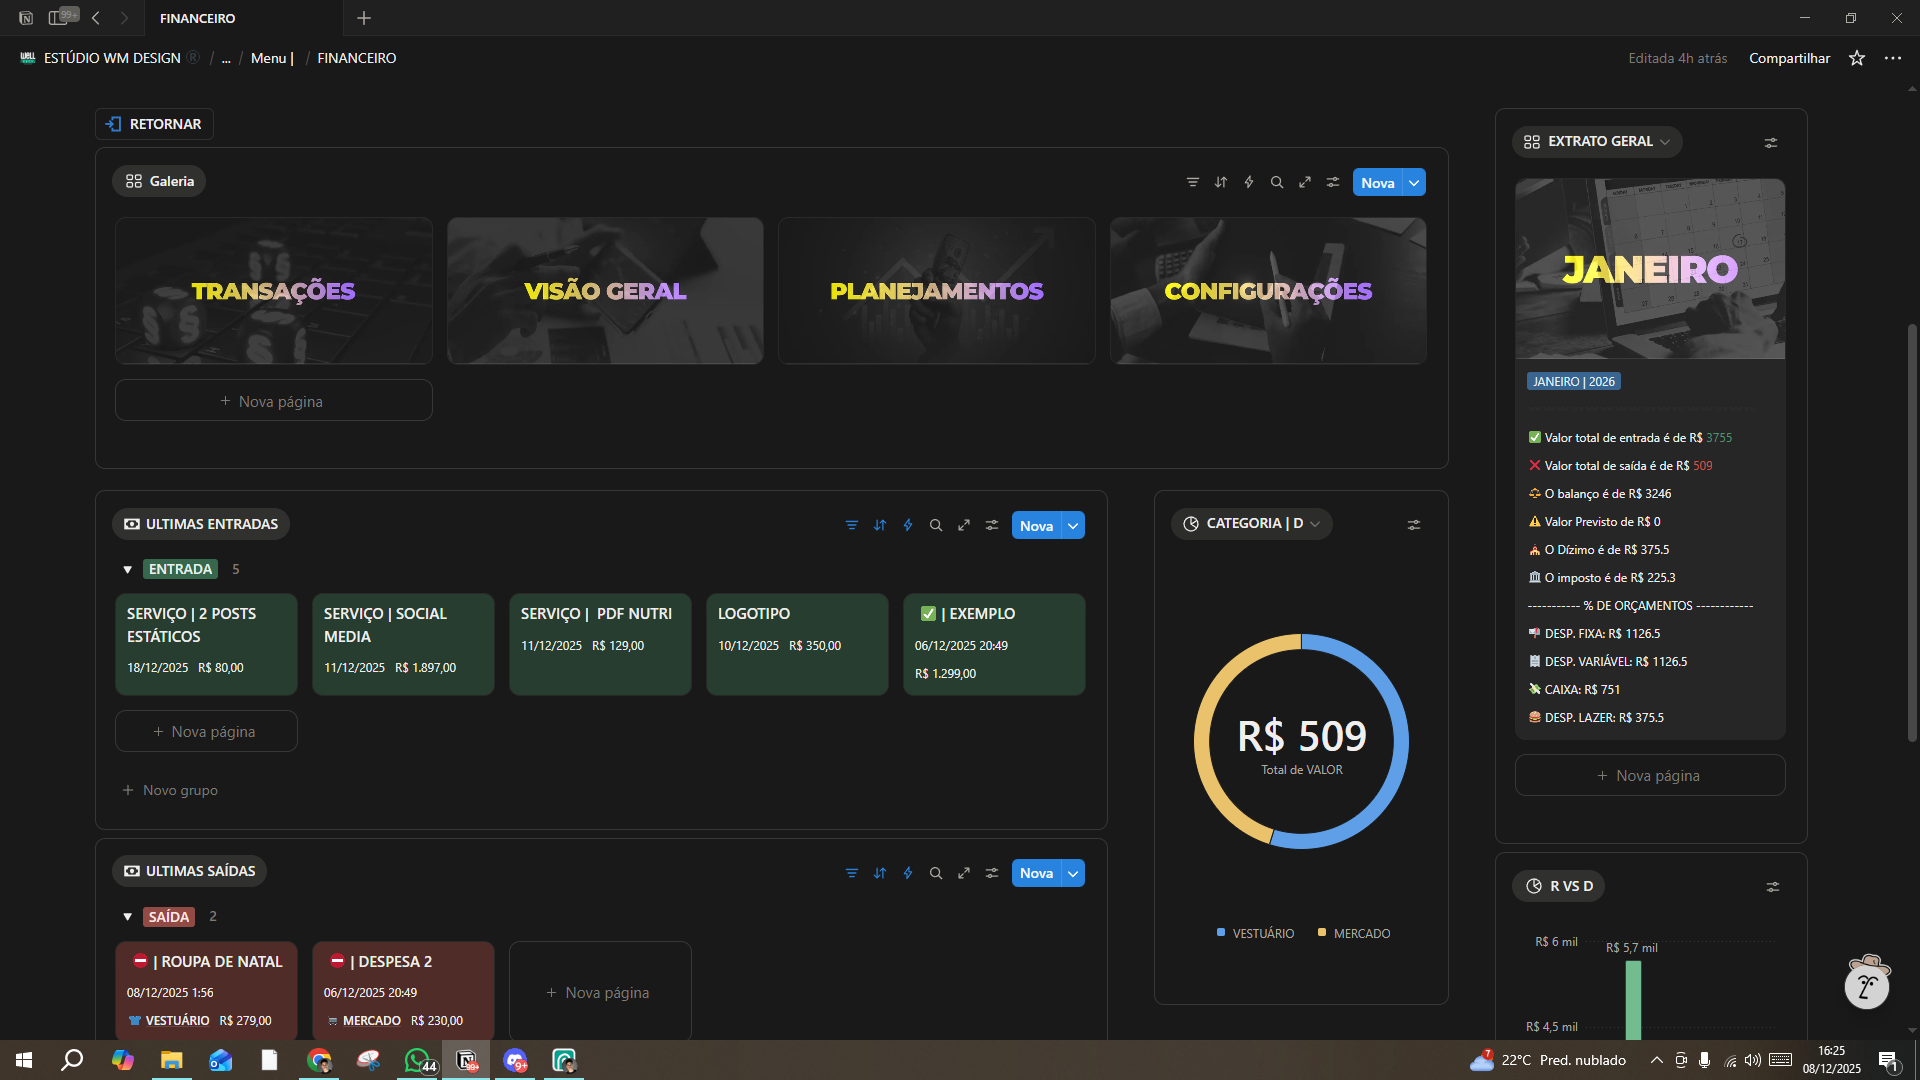Click sort icon in Ultimas Entradas toolbar
Screen dimensions: 1920x1080
880,525
